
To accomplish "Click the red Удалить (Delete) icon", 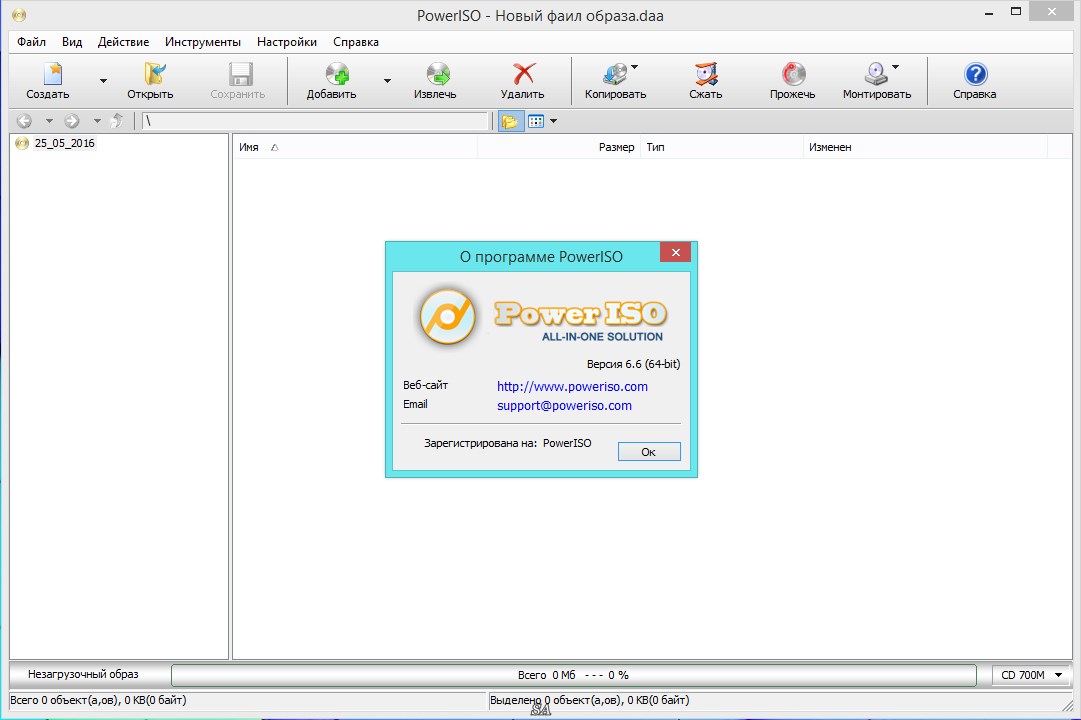I will [x=524, y=74].
